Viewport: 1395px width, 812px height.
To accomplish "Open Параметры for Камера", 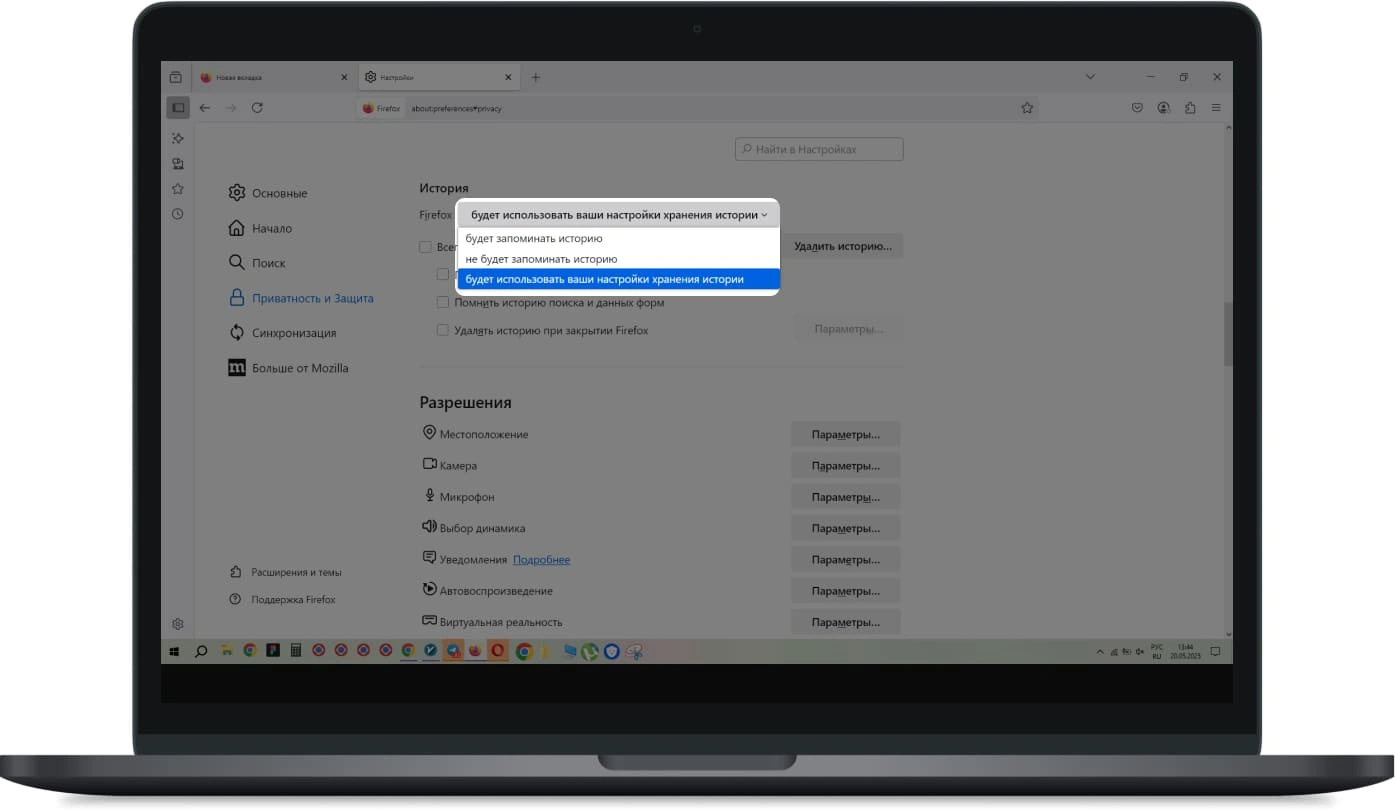I will (846, 465).
